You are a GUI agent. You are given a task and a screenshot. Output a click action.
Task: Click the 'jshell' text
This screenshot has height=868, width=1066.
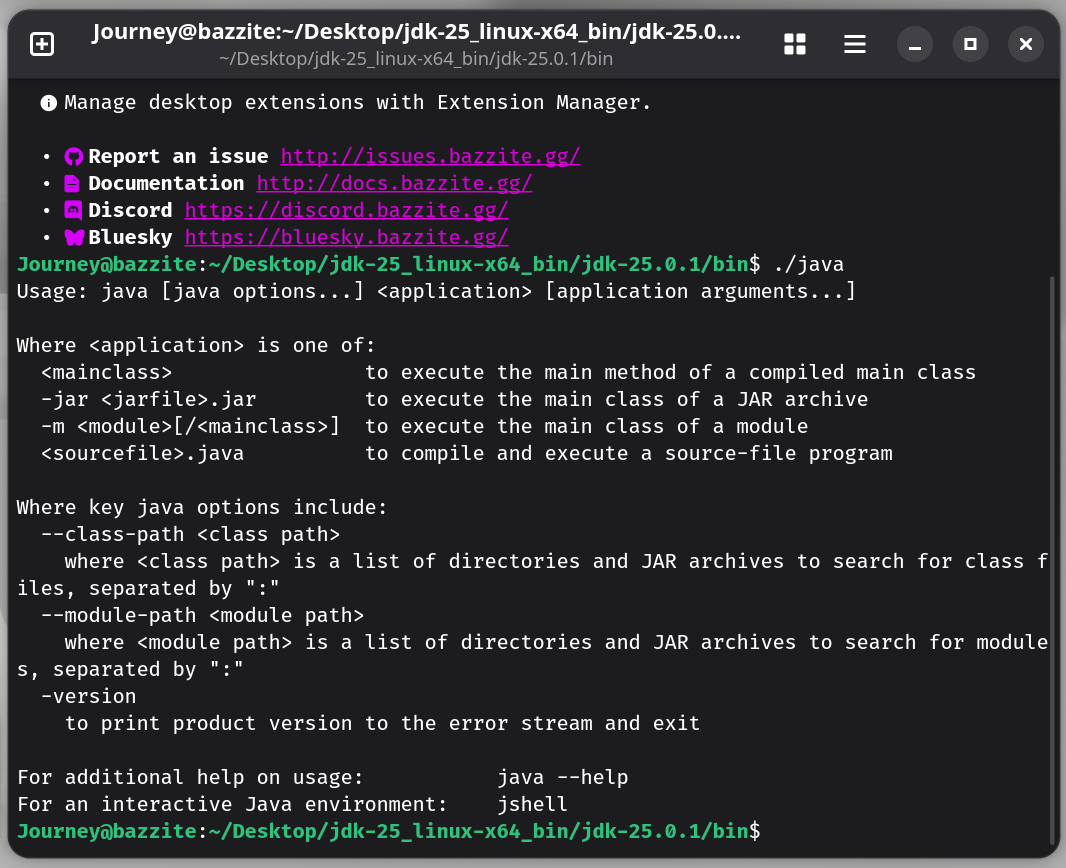tap(532, 805)
